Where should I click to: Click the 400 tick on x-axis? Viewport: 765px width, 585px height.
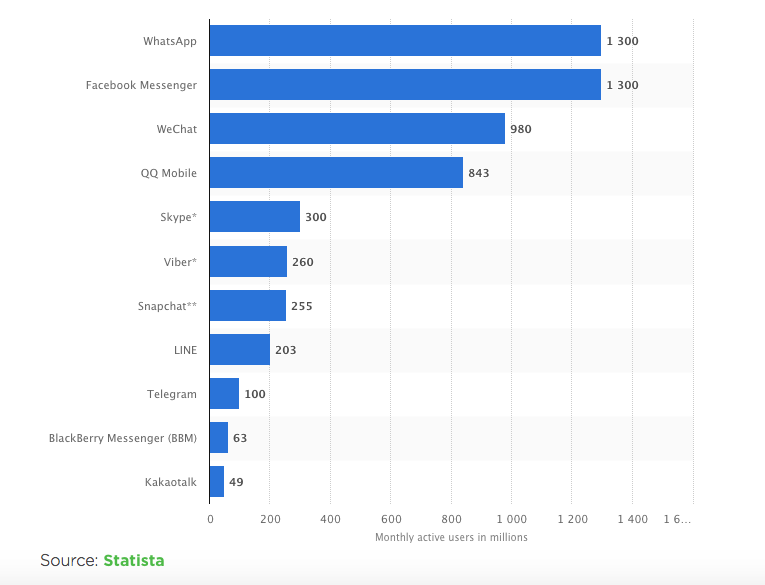coord(330,519)
